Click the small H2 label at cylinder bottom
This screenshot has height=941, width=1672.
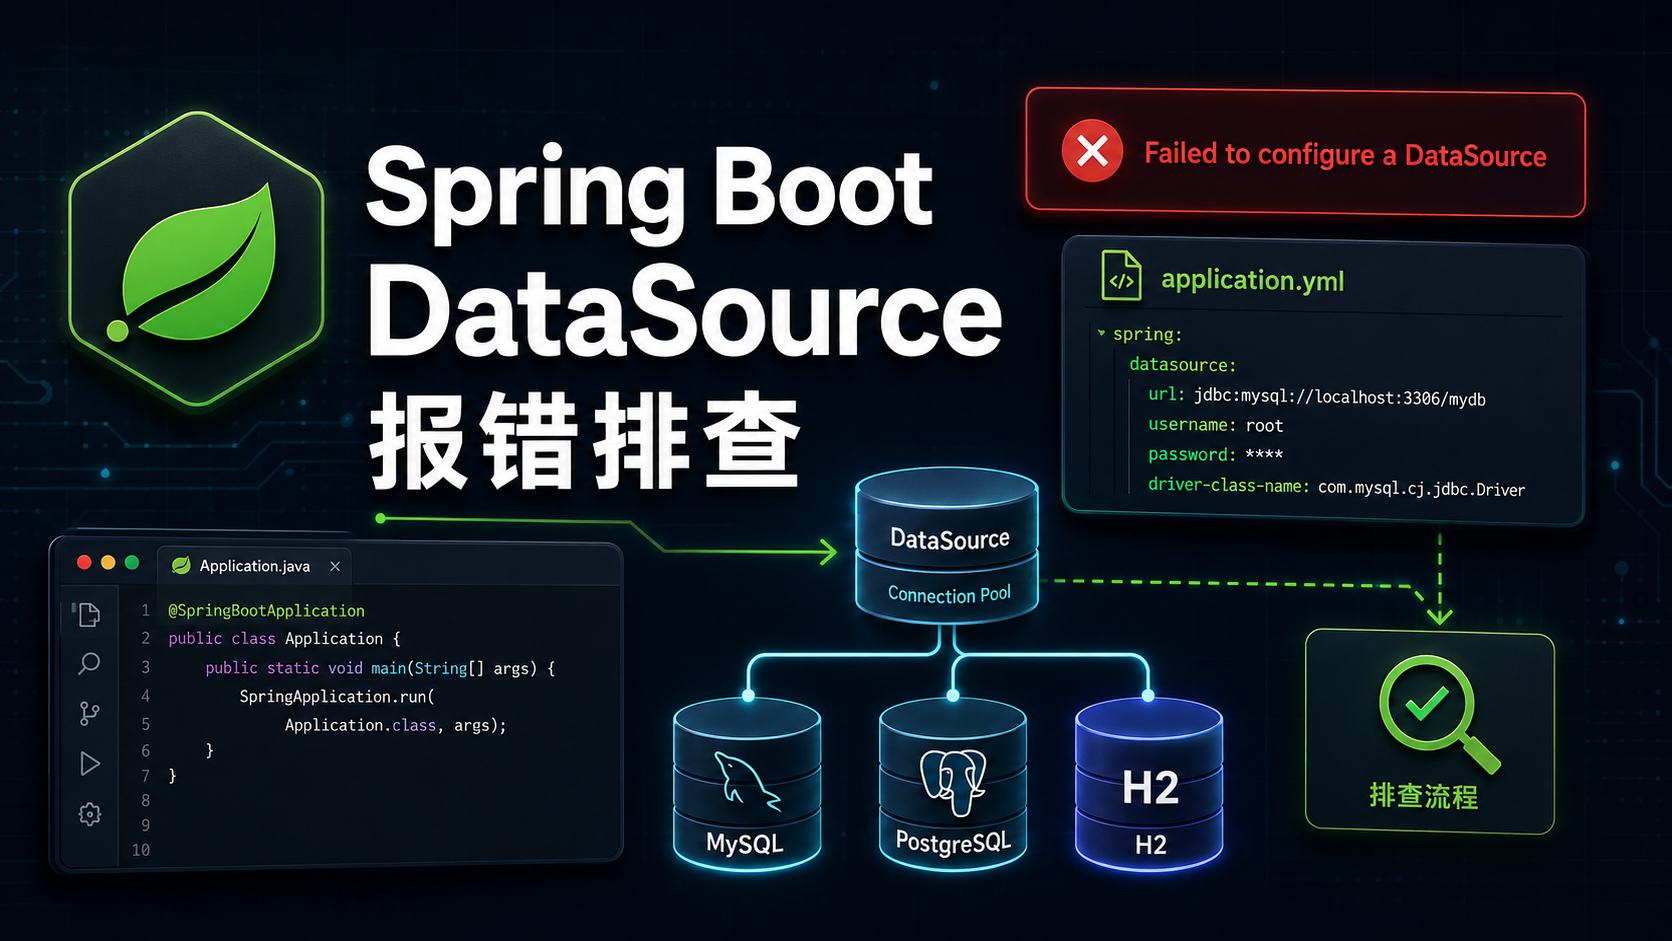(x=1150, y=845)
